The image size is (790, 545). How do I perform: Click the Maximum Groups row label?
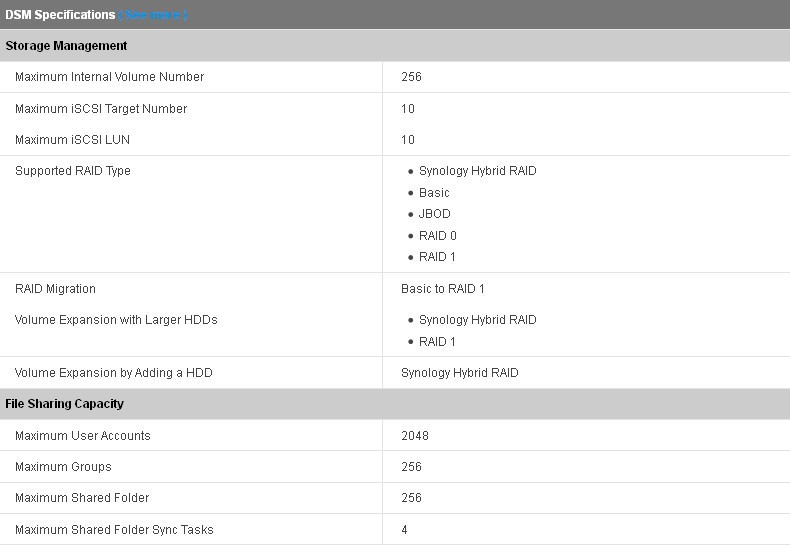tap(63, 467)
